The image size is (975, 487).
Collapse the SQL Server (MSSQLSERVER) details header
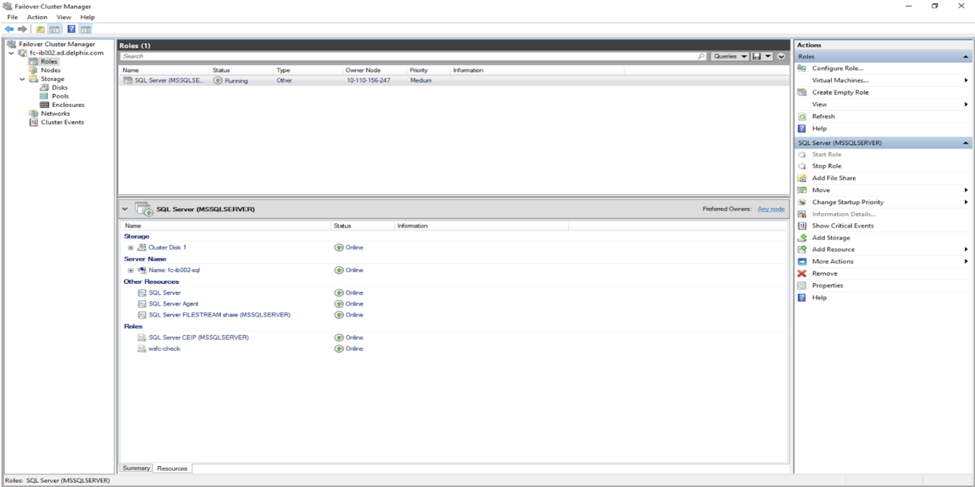pyautogui.click(x=125, y=210)
